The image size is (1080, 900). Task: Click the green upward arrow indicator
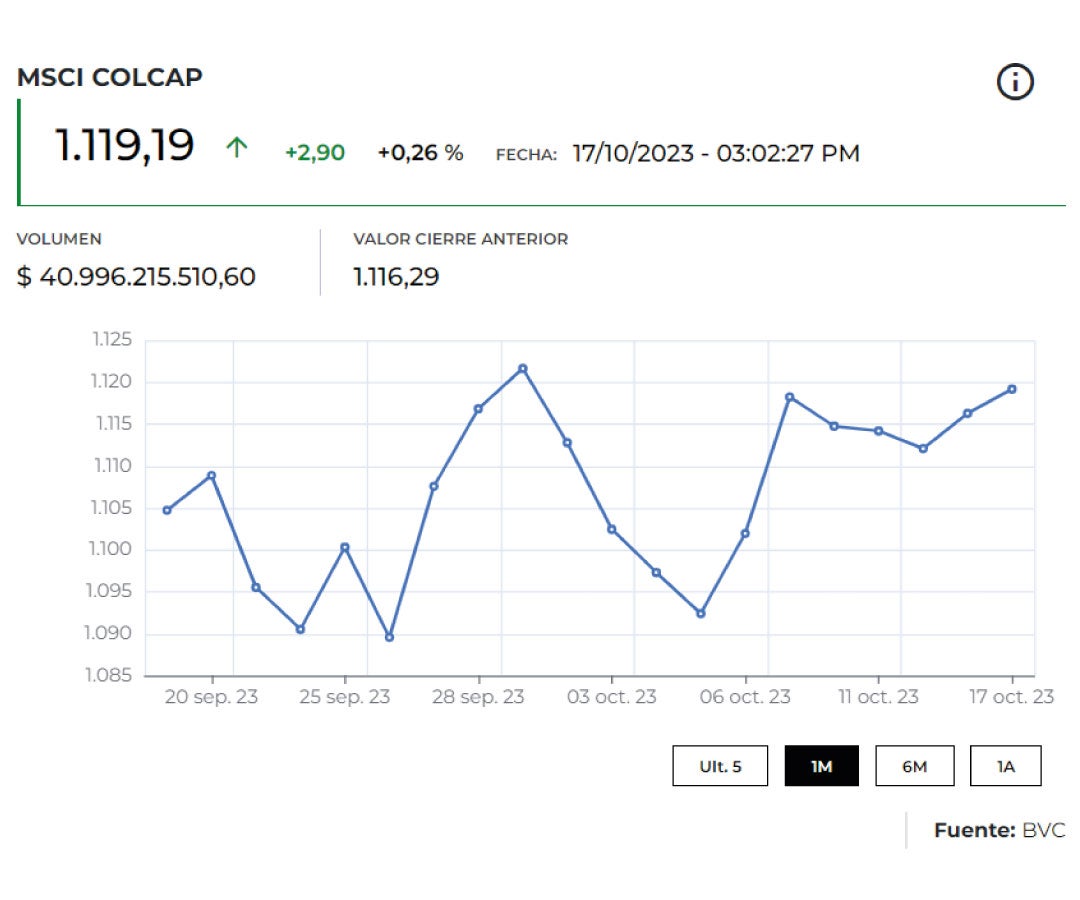pos(236,148)
